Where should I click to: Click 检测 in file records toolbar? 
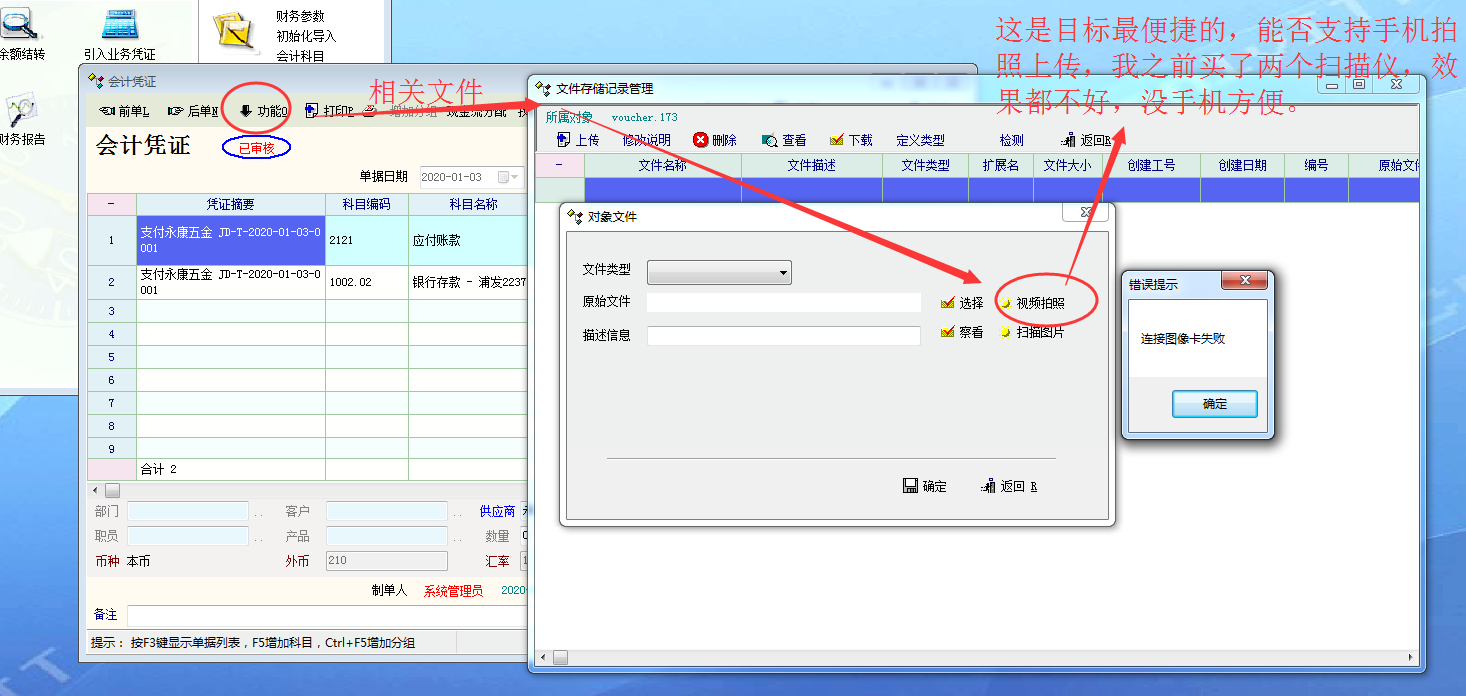(1011, 140)
